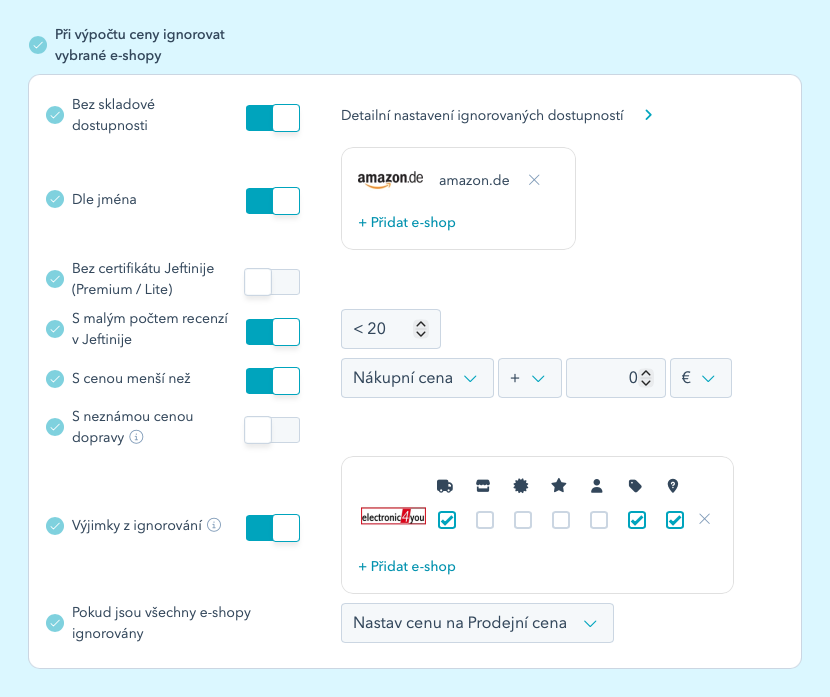
Task: Show info for S neznámou cenou dopravy
Action: point(137,437)
